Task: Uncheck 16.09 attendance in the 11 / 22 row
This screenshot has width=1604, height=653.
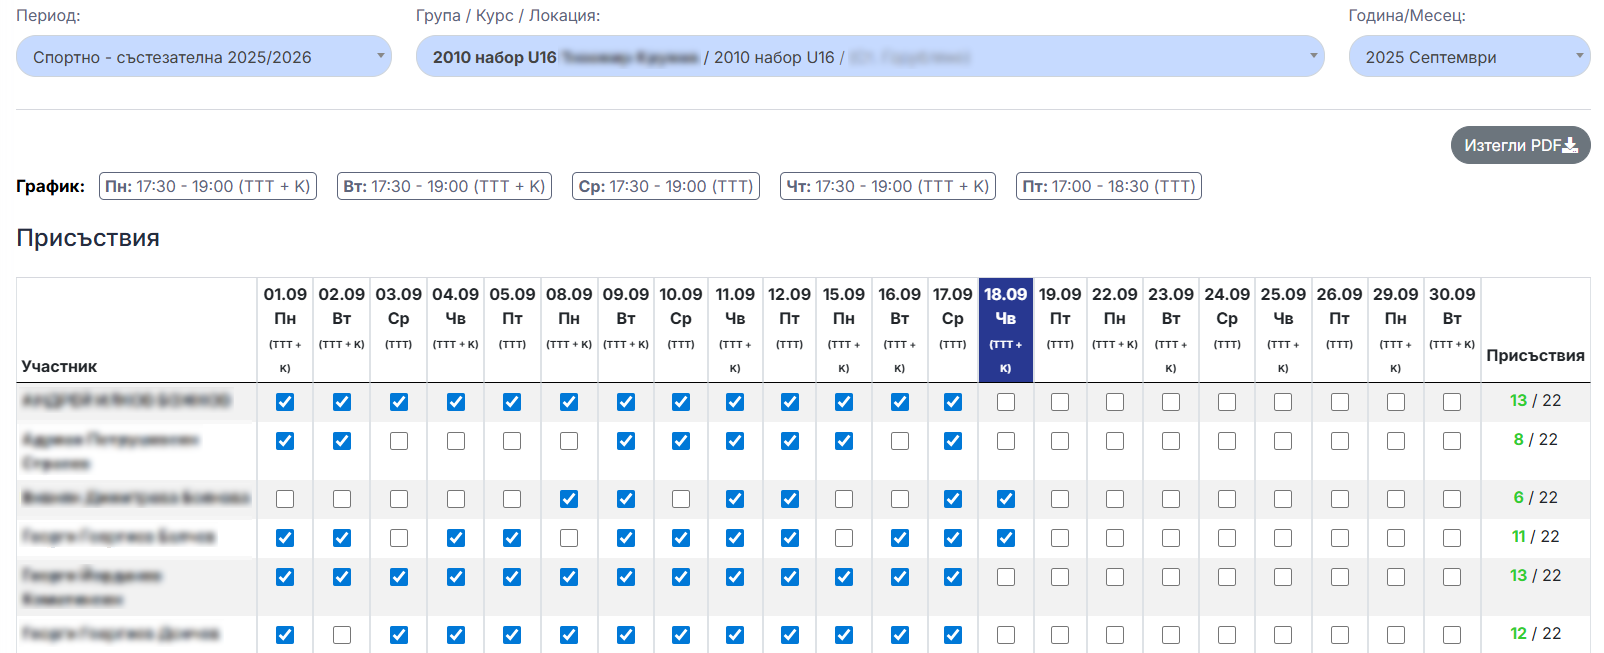Action: point(900,538)
